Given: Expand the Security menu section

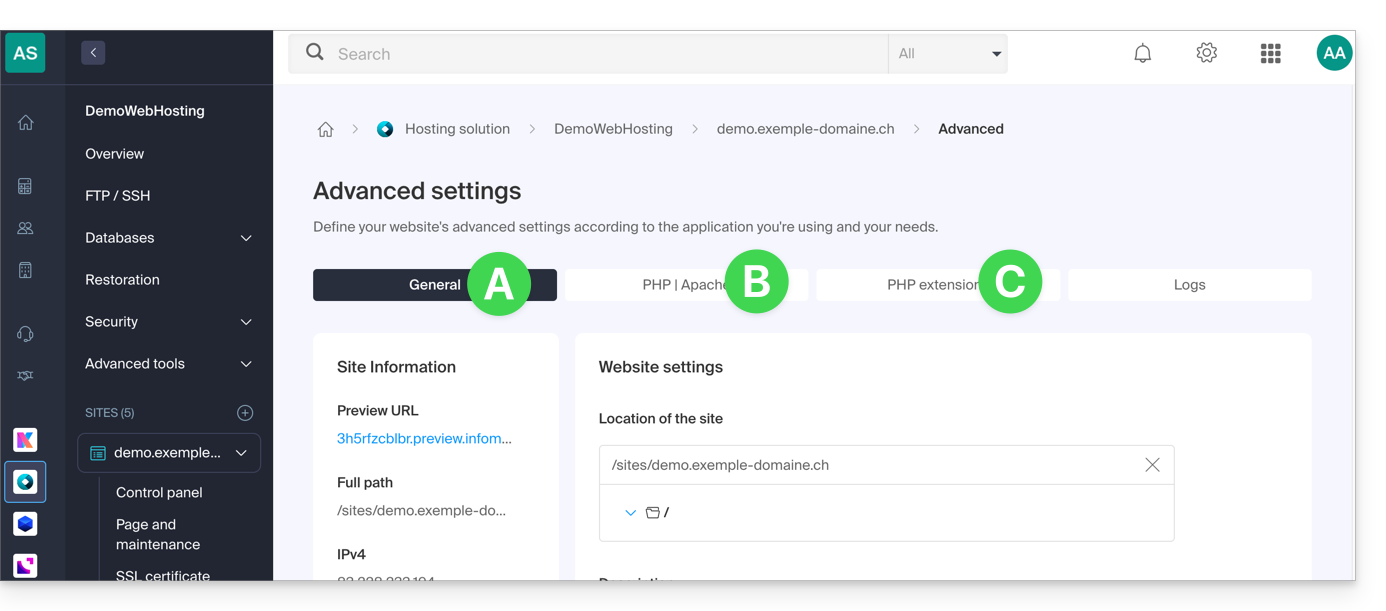Looking at the screenshot, I should [246, 322].
